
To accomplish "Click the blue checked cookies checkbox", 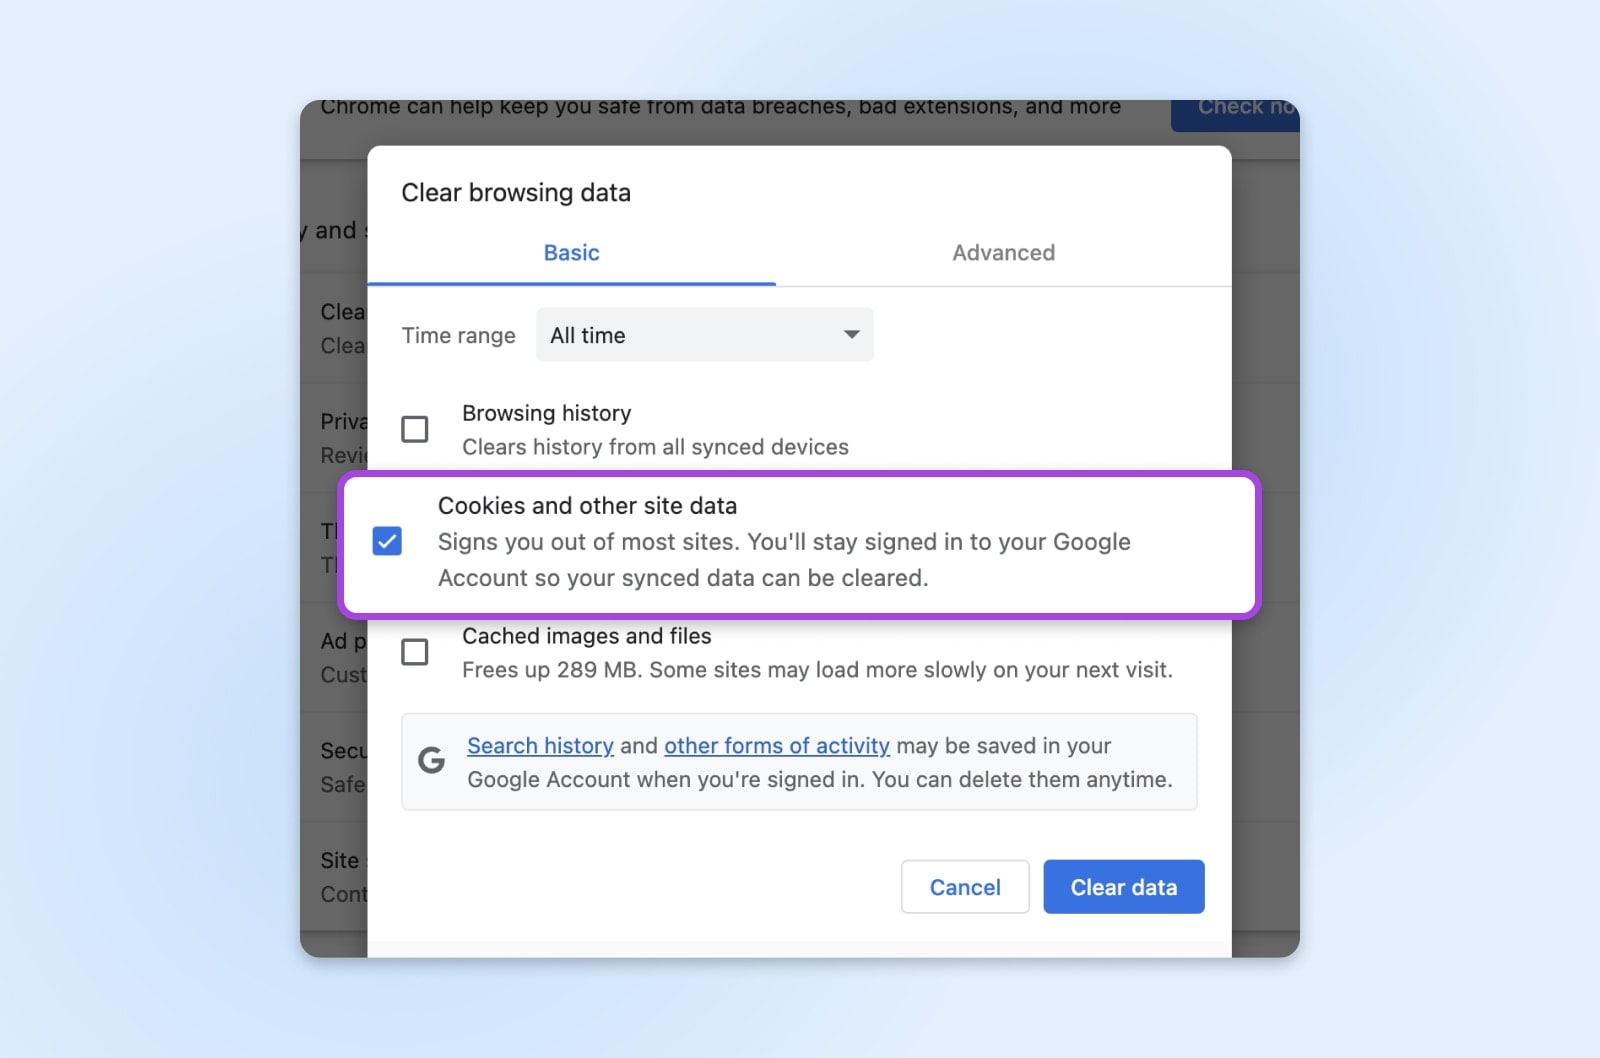I will point(387,541).
